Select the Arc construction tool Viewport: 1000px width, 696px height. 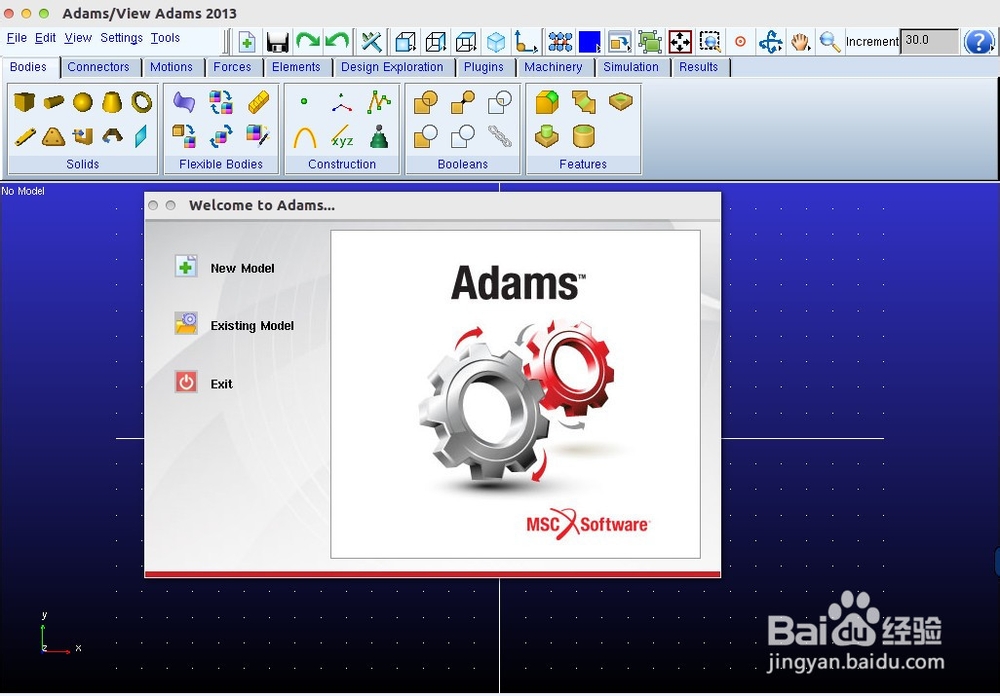point(305,137)
